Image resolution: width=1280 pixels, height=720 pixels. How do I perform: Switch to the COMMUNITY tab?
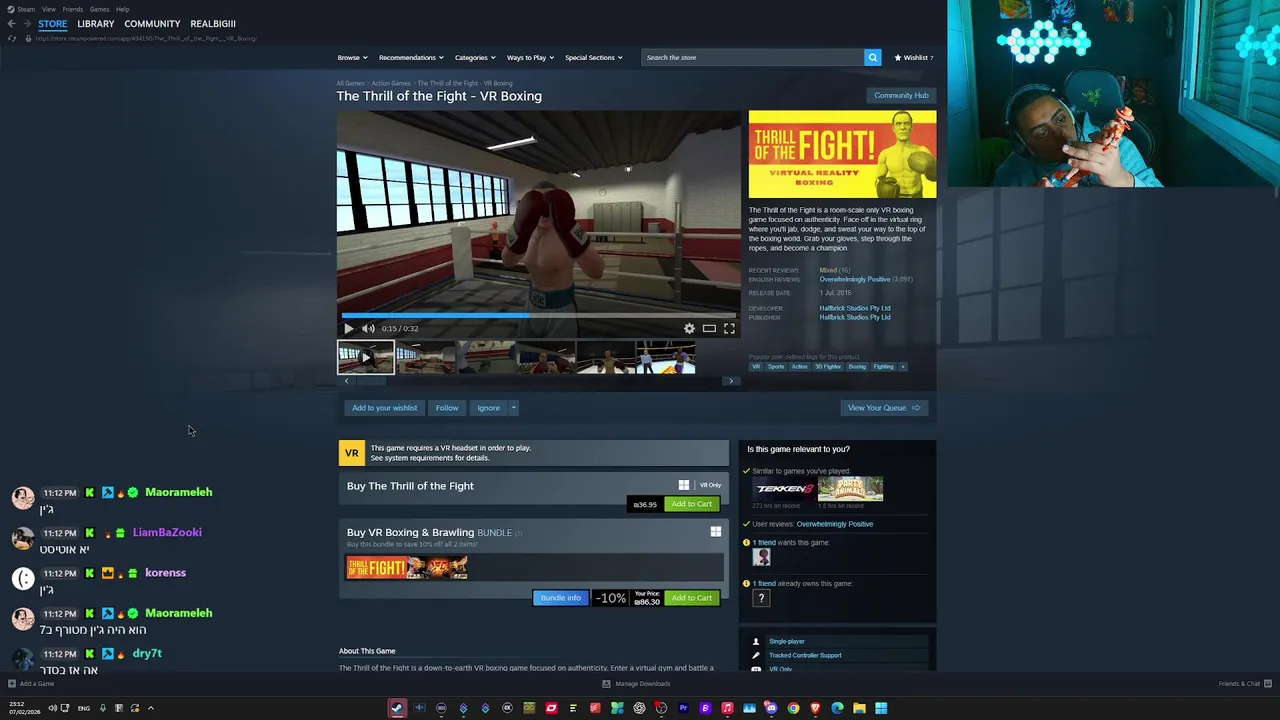152,24
